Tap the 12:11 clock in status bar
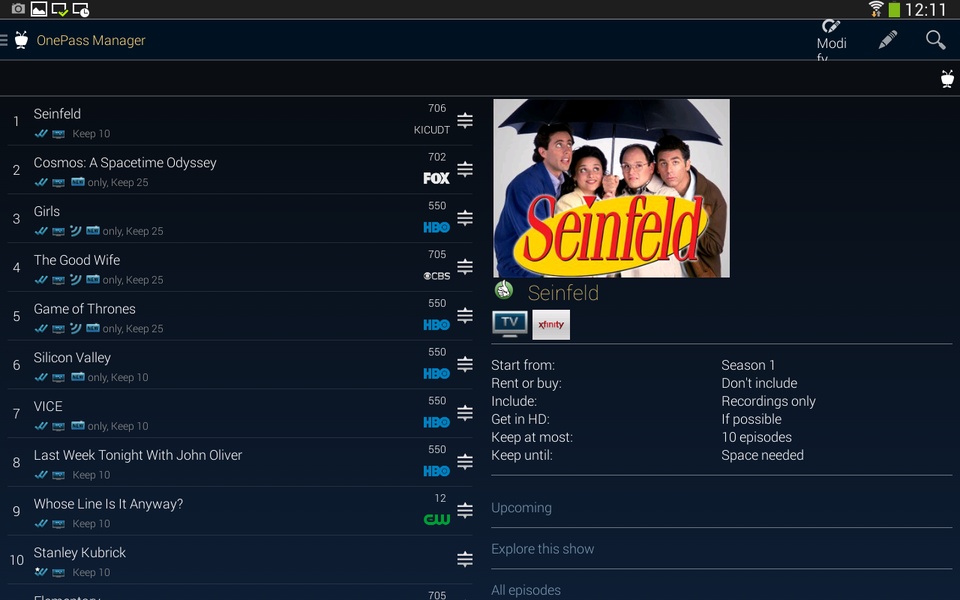 pos(926,9)
